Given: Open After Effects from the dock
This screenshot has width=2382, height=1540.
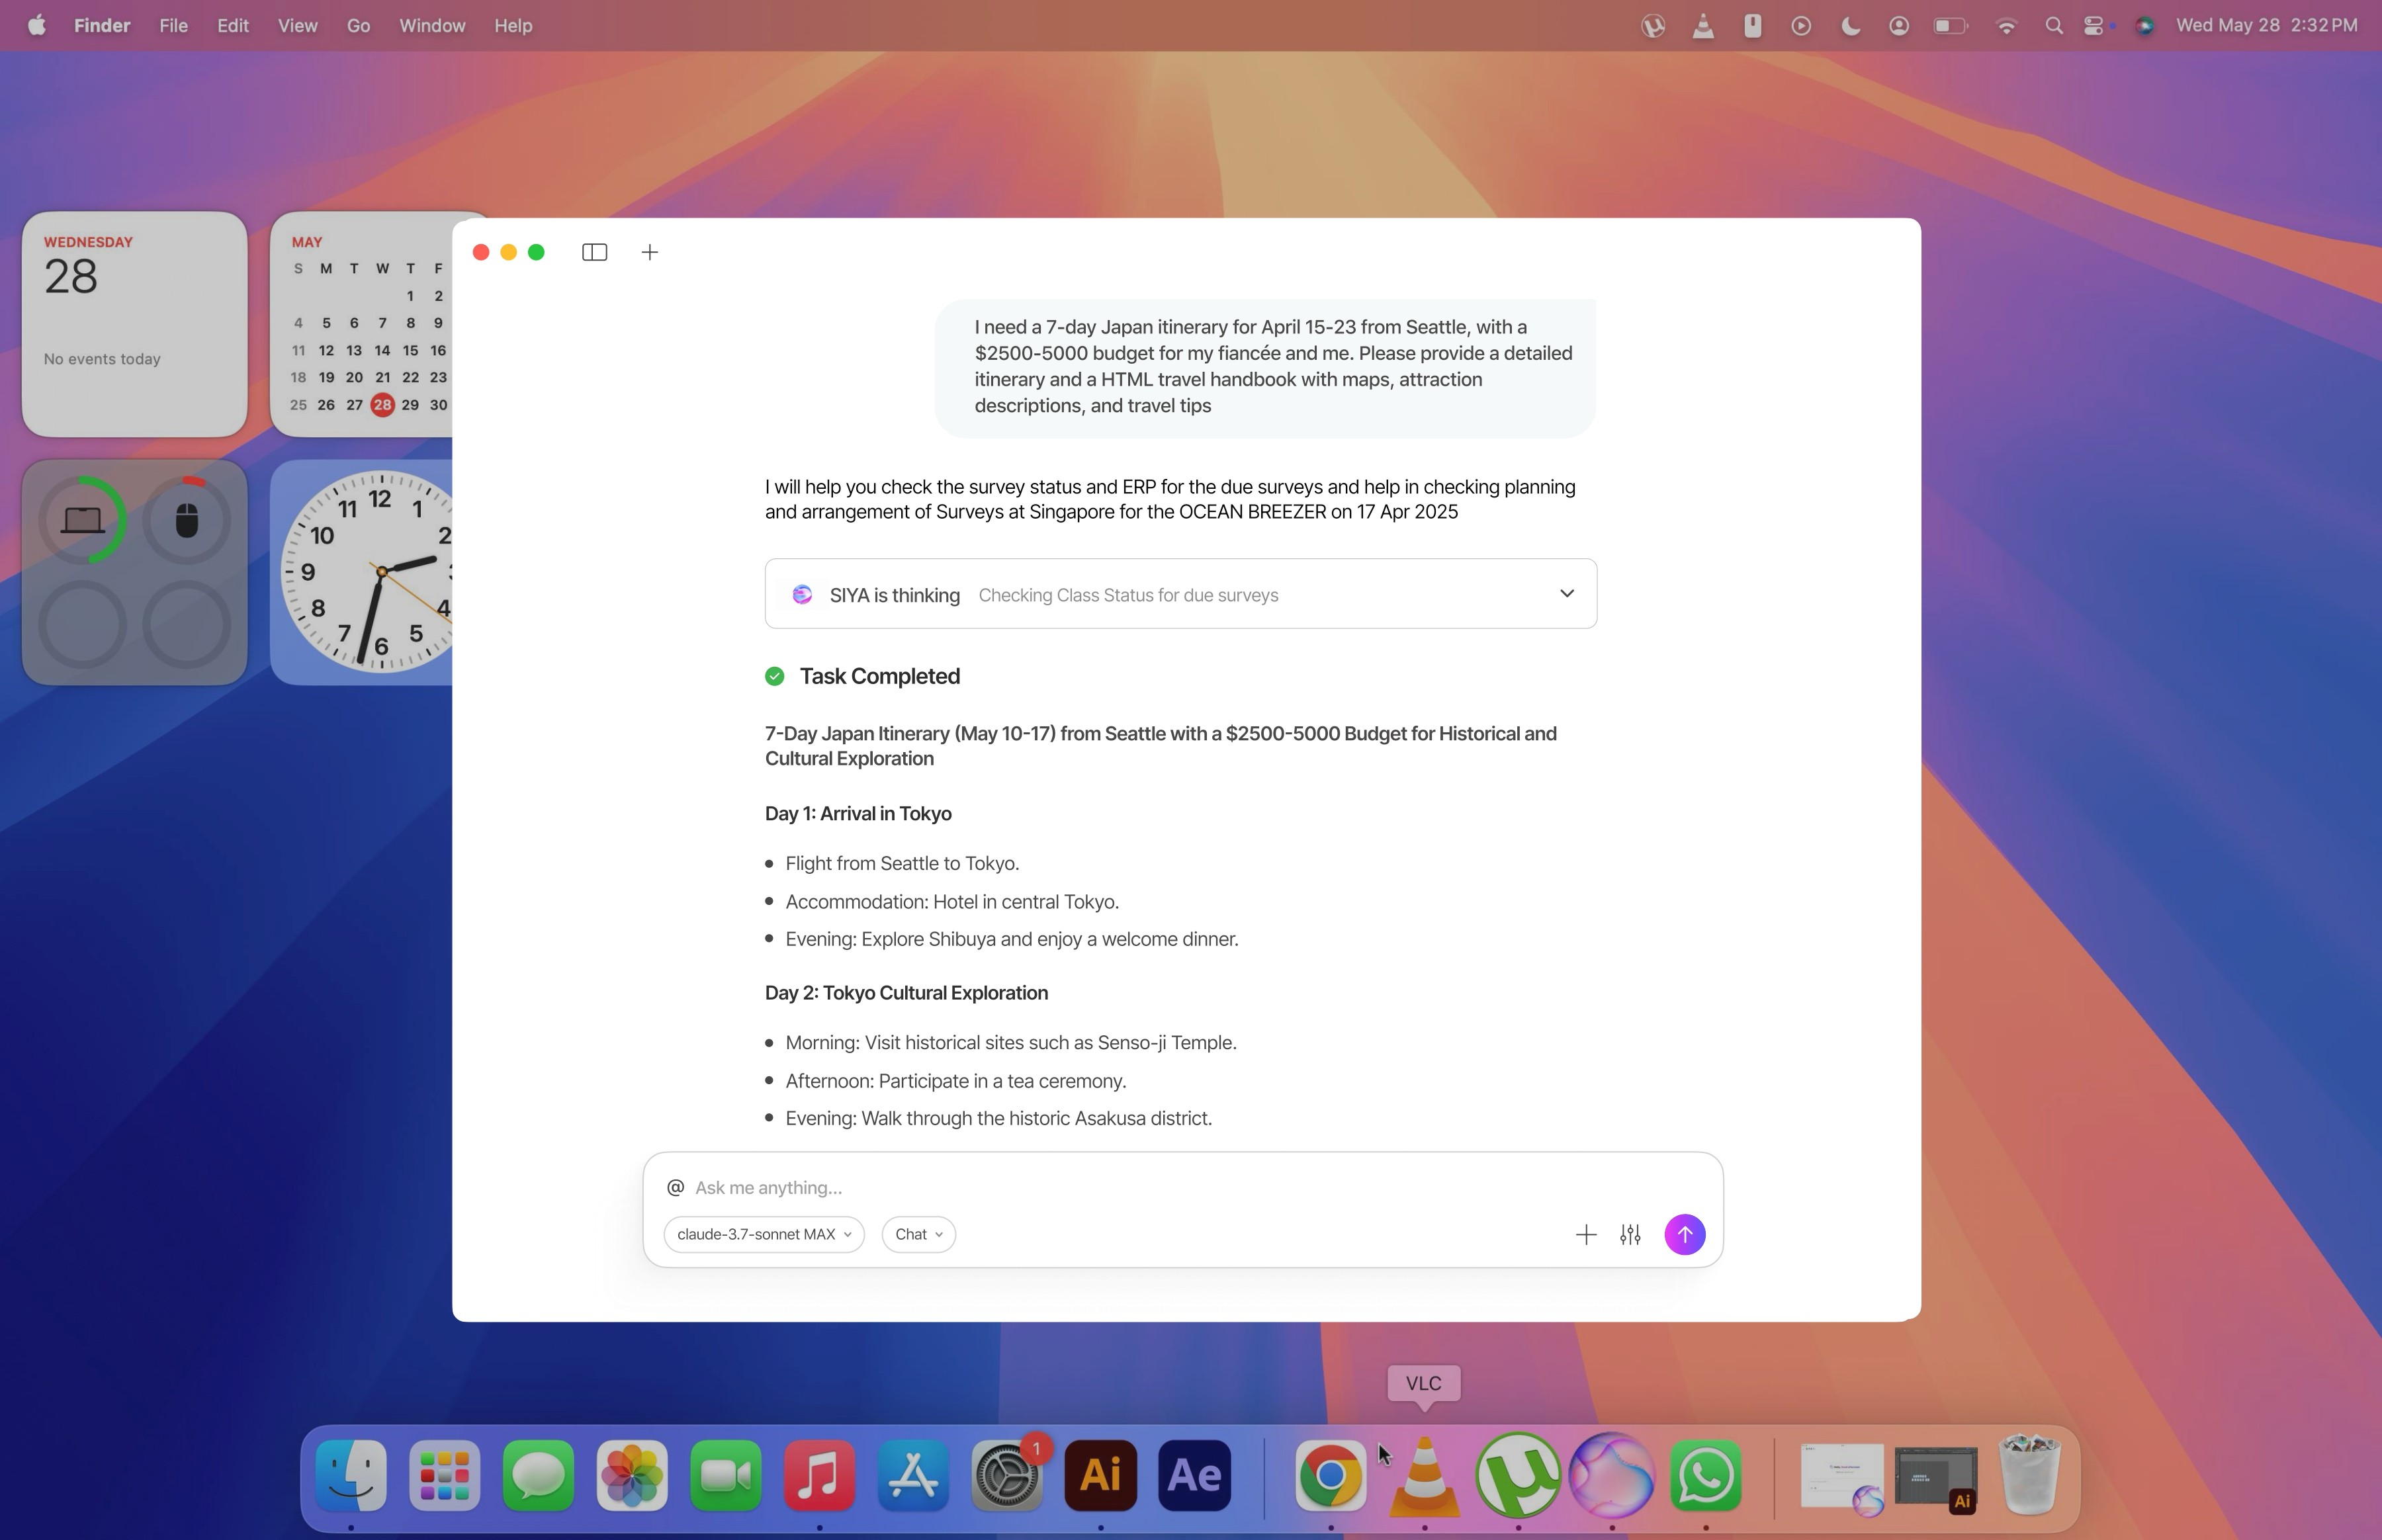Looking at the screenshot, I should pyautogui.click(x=1194, y=1475).
